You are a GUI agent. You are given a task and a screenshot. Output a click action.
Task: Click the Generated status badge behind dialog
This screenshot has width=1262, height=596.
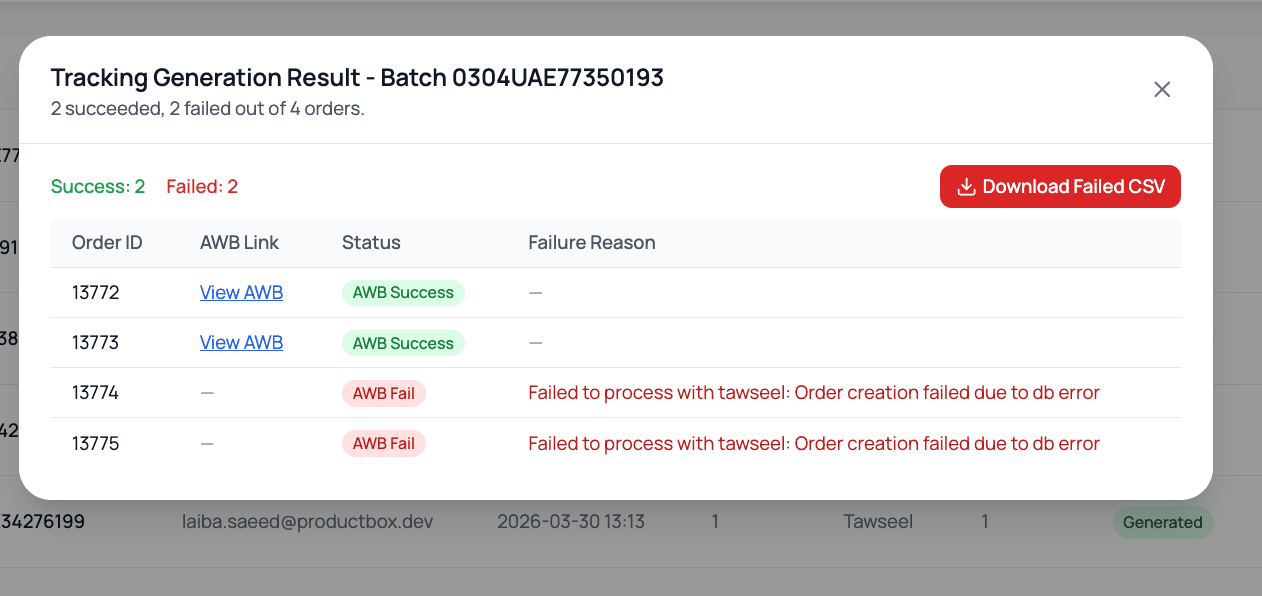[x=1163, y=522]
